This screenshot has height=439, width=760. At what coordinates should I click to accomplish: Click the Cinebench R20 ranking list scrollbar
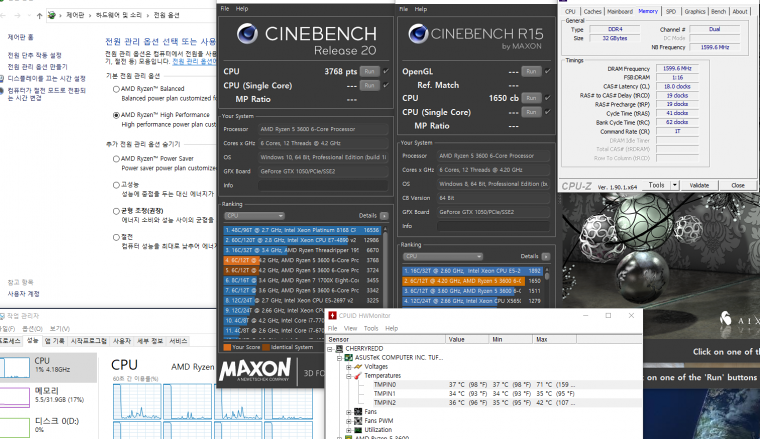pyautogui.click(x=385, y=281)
